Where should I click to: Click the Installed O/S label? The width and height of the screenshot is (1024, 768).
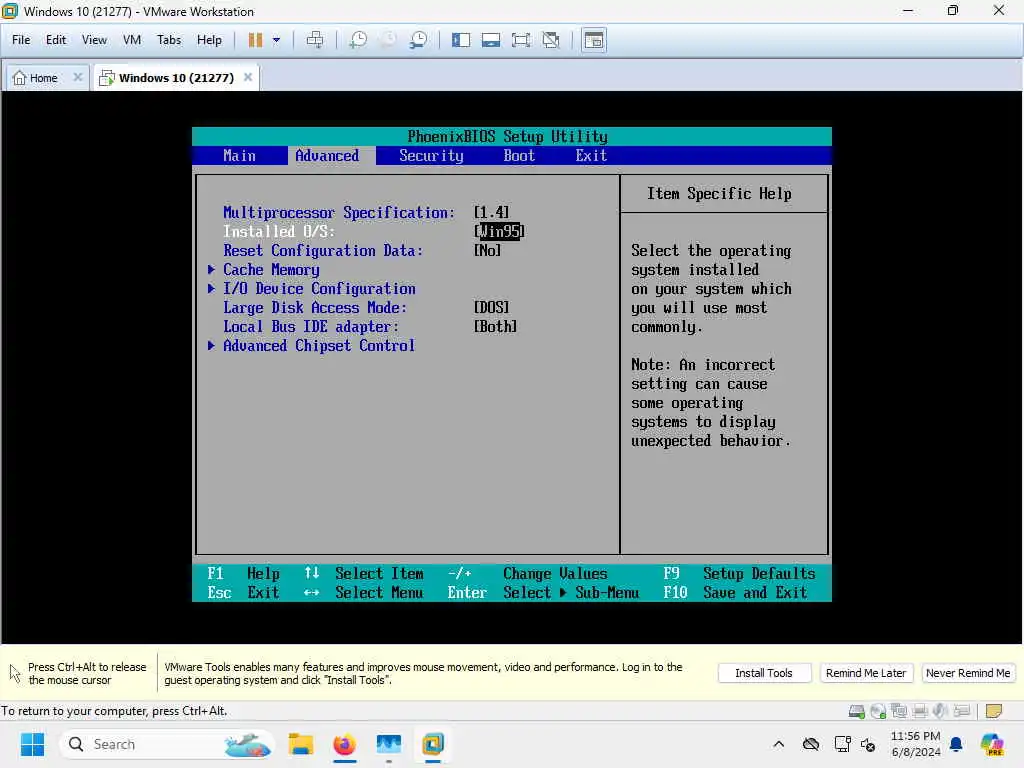[279, 231]
